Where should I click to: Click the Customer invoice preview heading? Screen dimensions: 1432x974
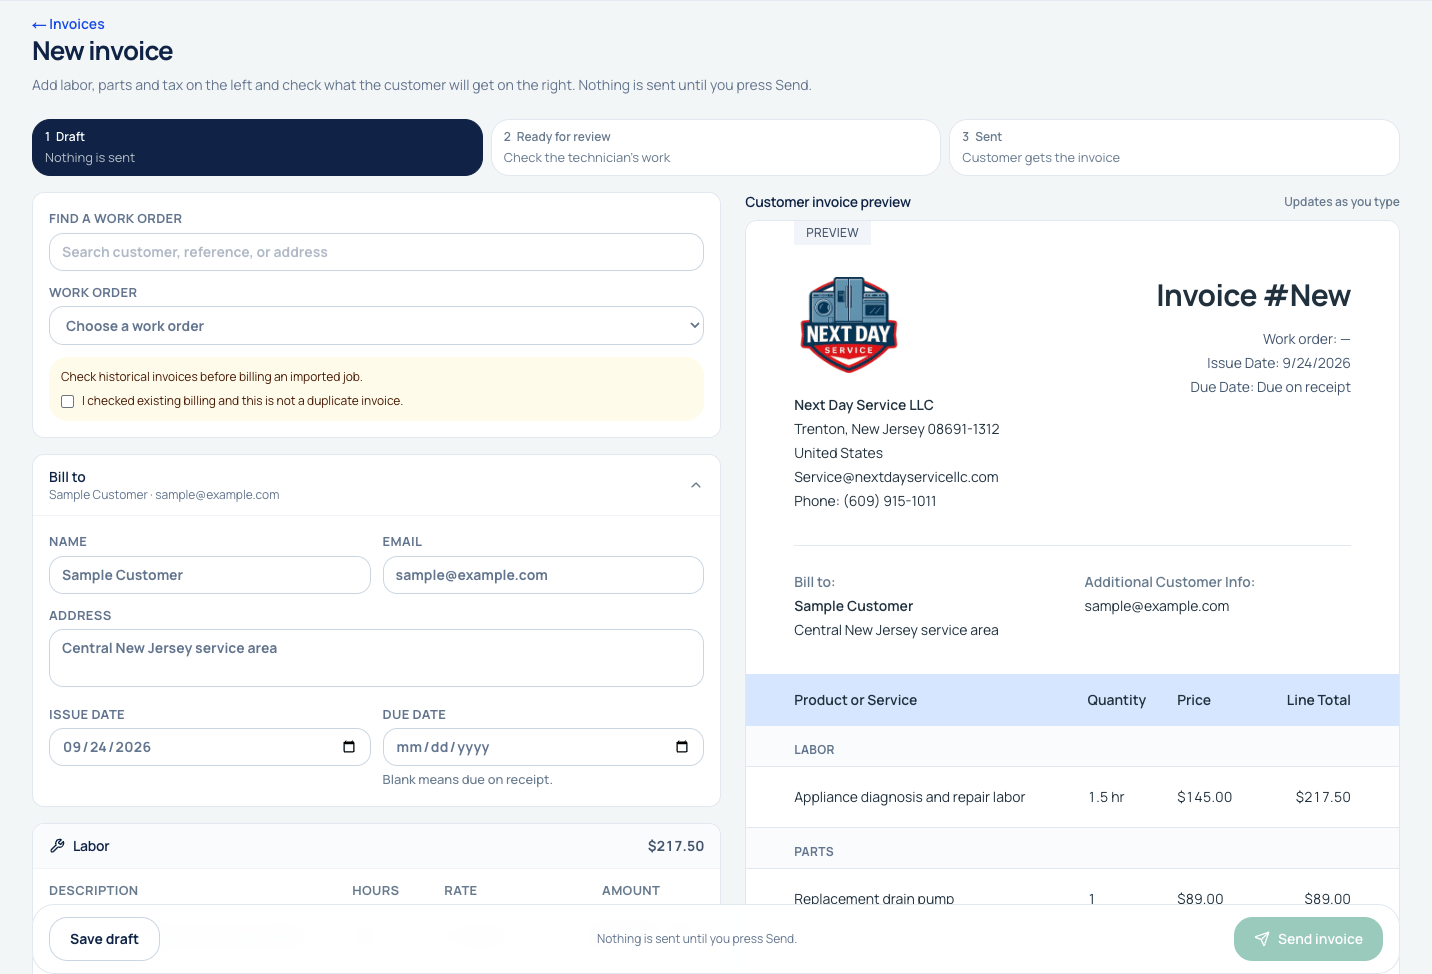pos(828,202)
